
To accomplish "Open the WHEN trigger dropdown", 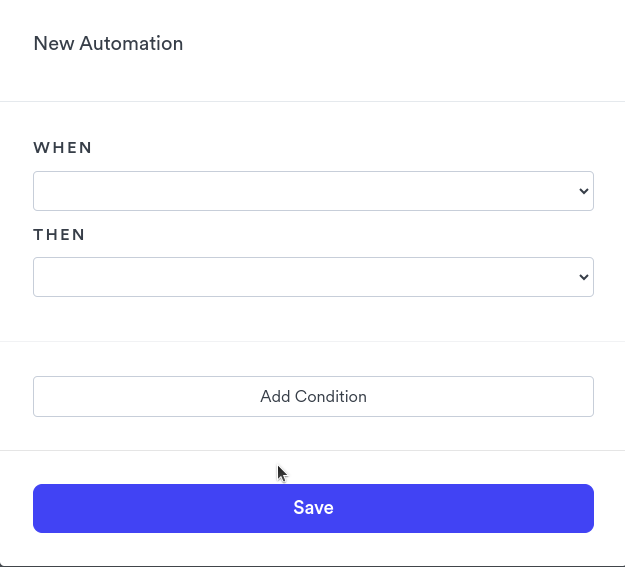I will tap(313, 191).
